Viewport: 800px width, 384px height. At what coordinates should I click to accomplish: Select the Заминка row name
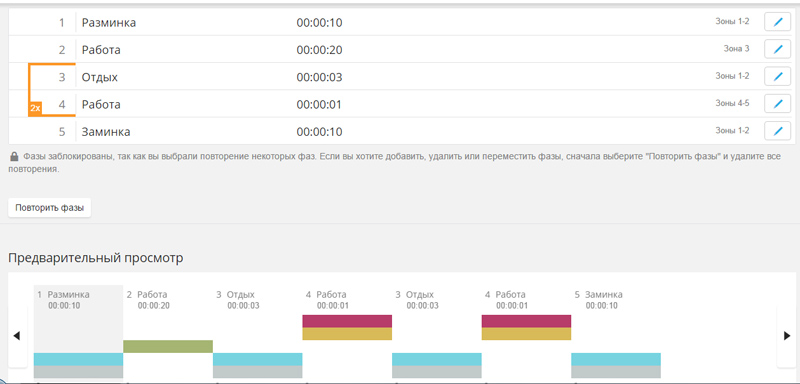click(106, 132)
